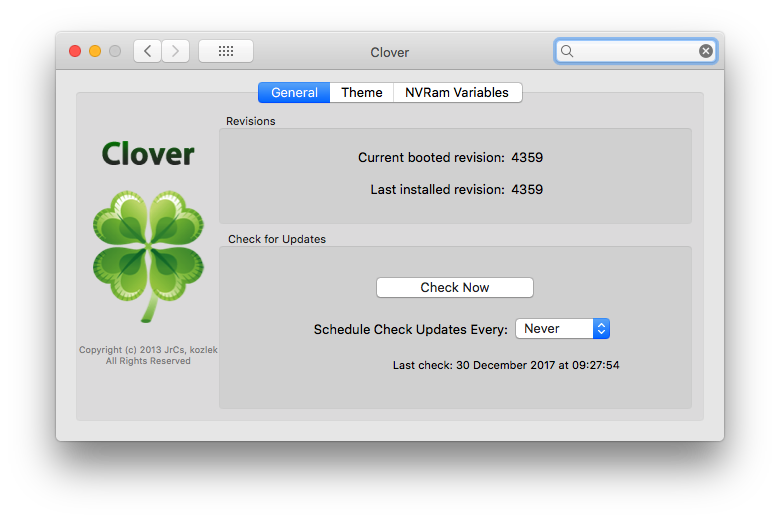Close the Clover window red button
Image resolution: width=780 pixels, height=521 pixels.
75,51
